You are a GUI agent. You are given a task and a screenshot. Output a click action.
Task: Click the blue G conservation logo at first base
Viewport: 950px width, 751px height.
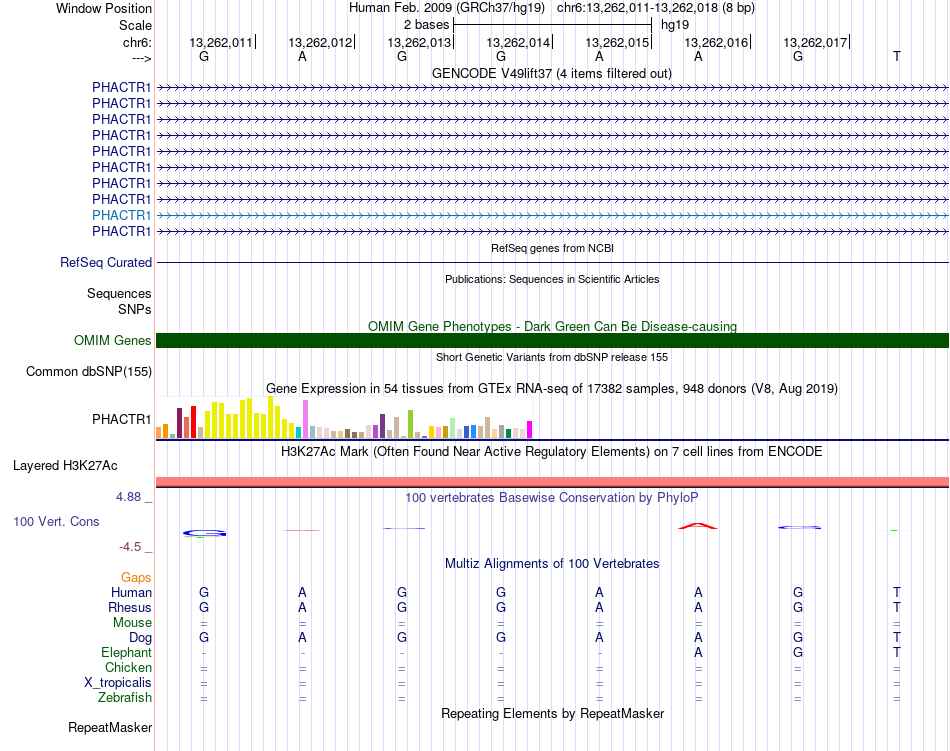[204, 533]
